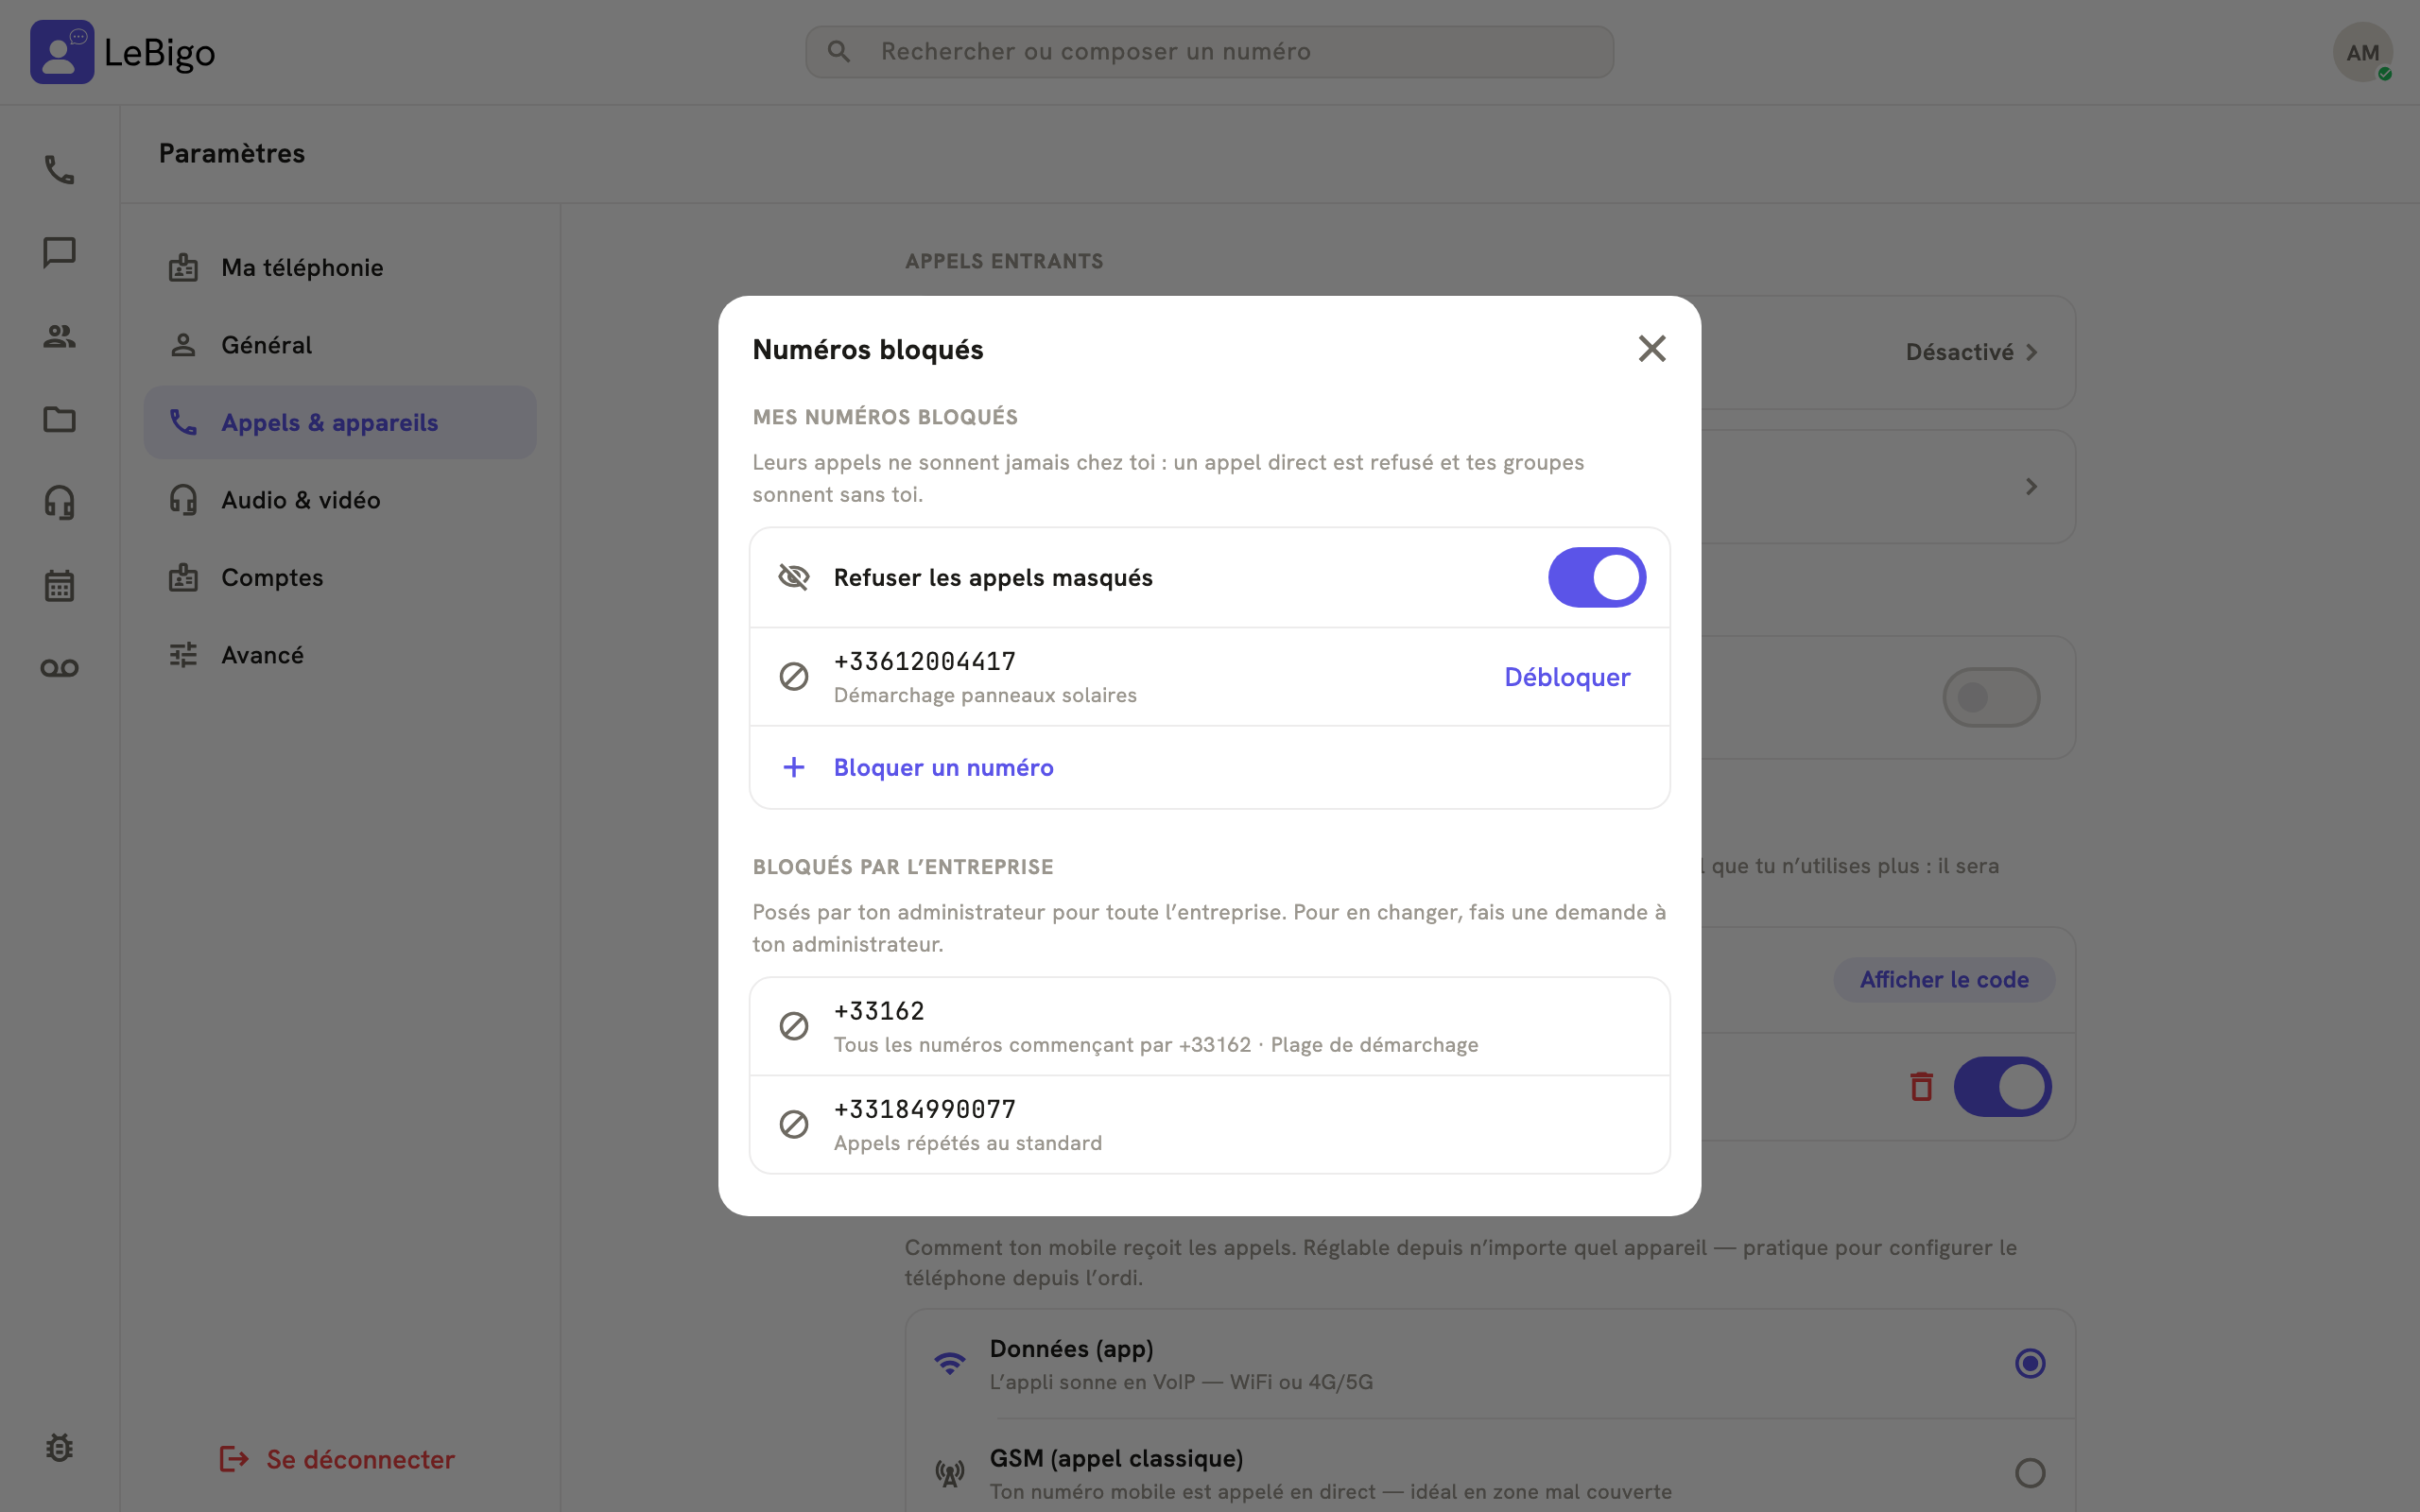
Task: Click the +33184990077 blocked number row
Action: (1209, 1125)
